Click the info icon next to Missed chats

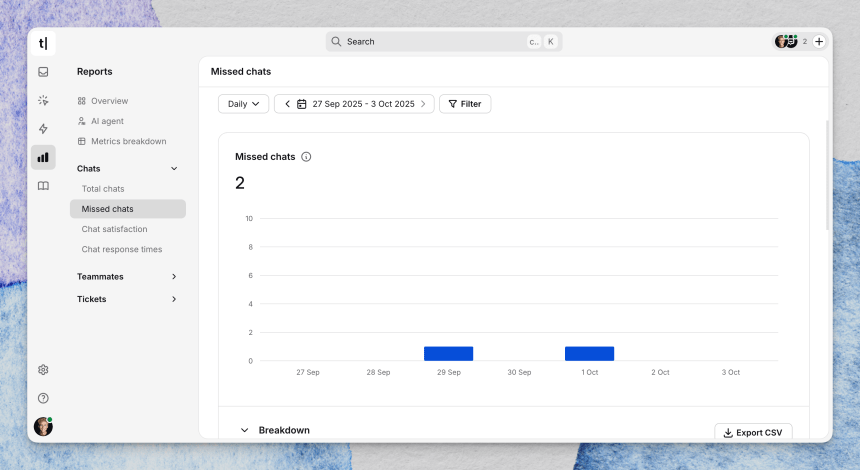click(x=306, y=157)
